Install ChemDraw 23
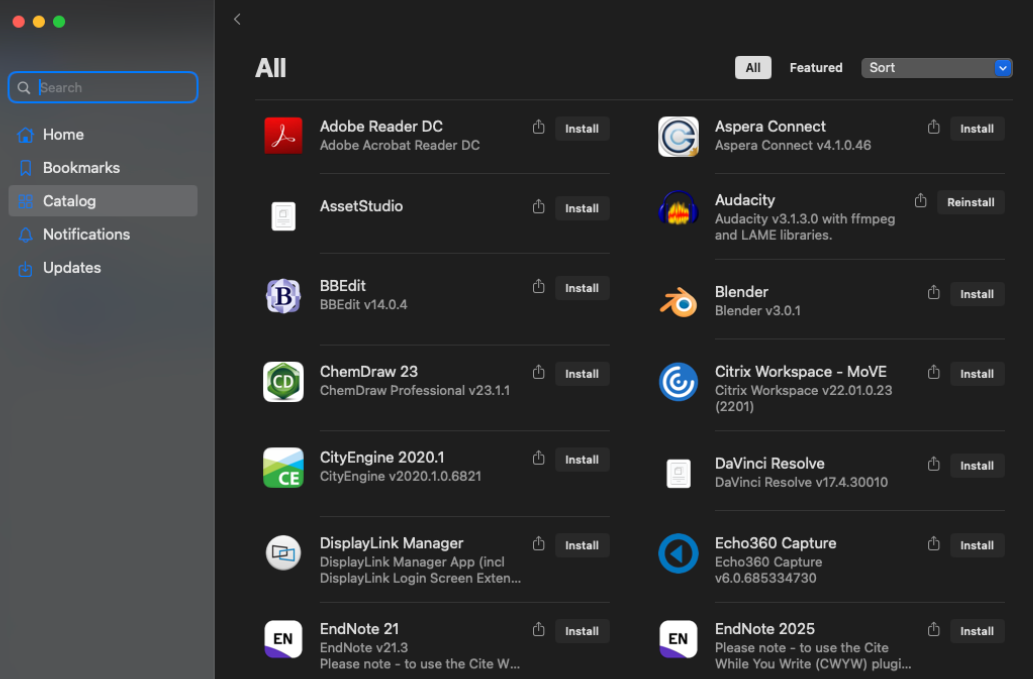 pos(582,373)
